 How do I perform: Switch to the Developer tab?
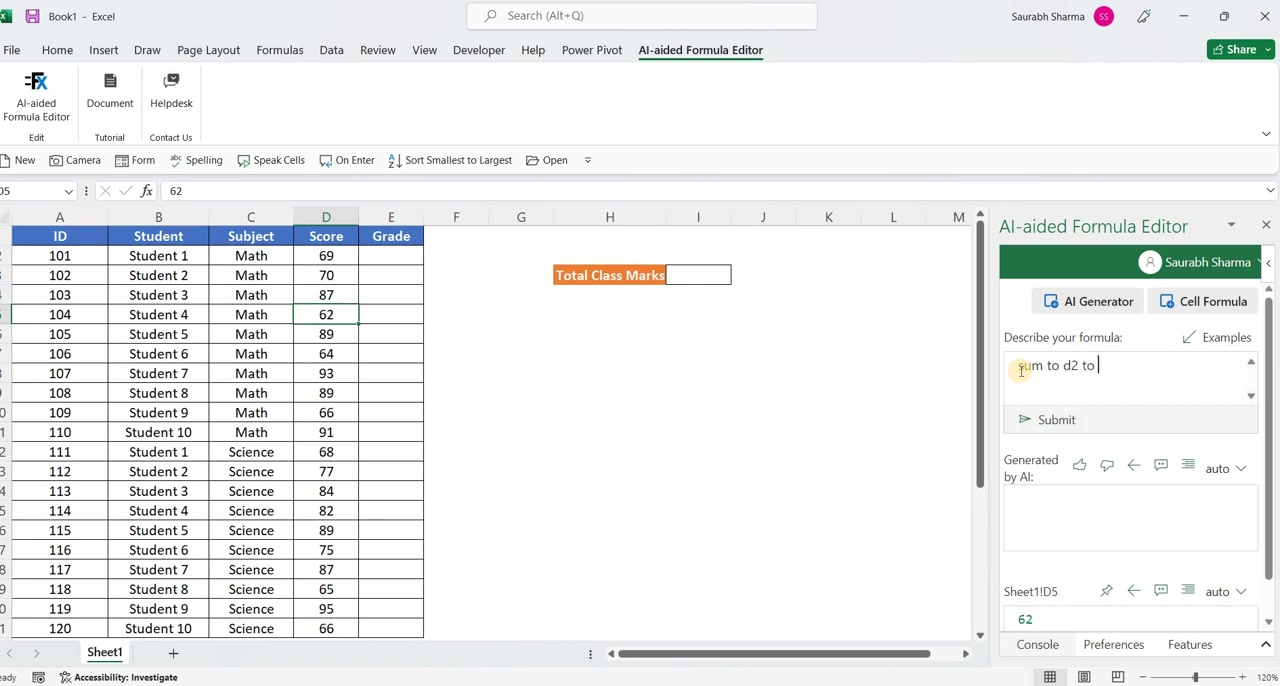479,50
